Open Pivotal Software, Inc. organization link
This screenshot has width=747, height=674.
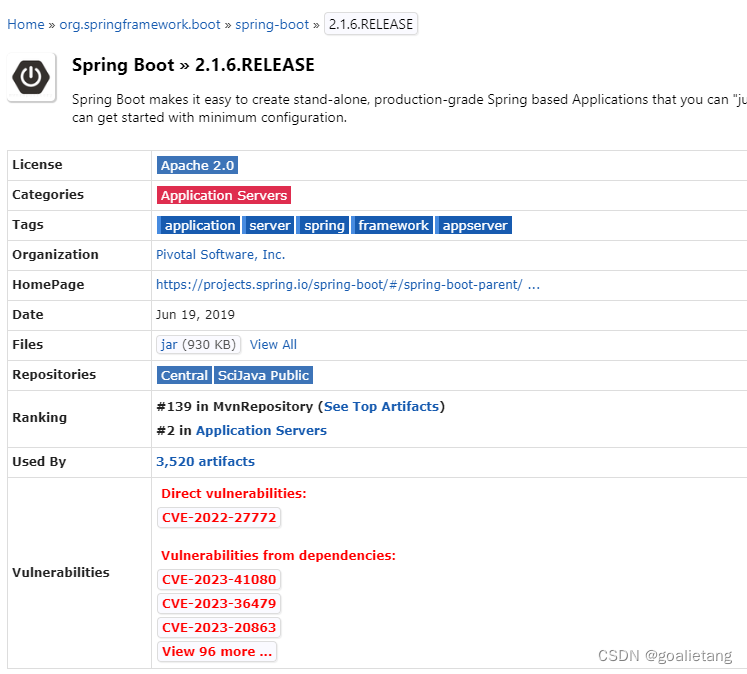221,255
